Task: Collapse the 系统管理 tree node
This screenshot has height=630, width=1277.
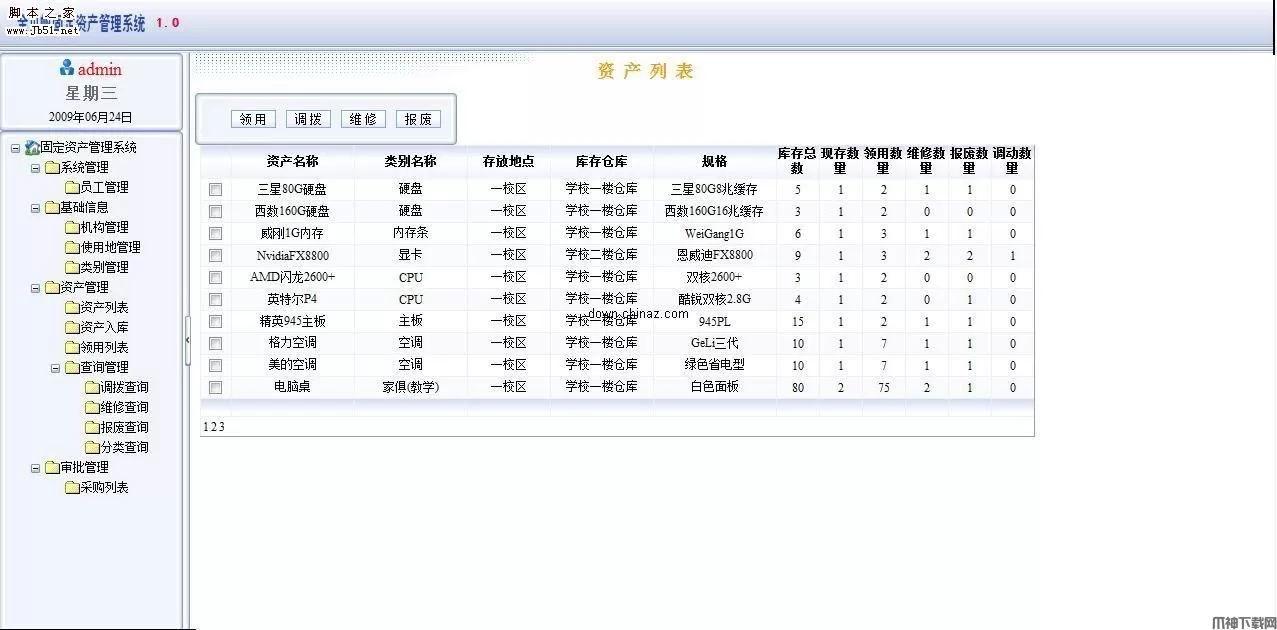Action: (x=35, y=168)
